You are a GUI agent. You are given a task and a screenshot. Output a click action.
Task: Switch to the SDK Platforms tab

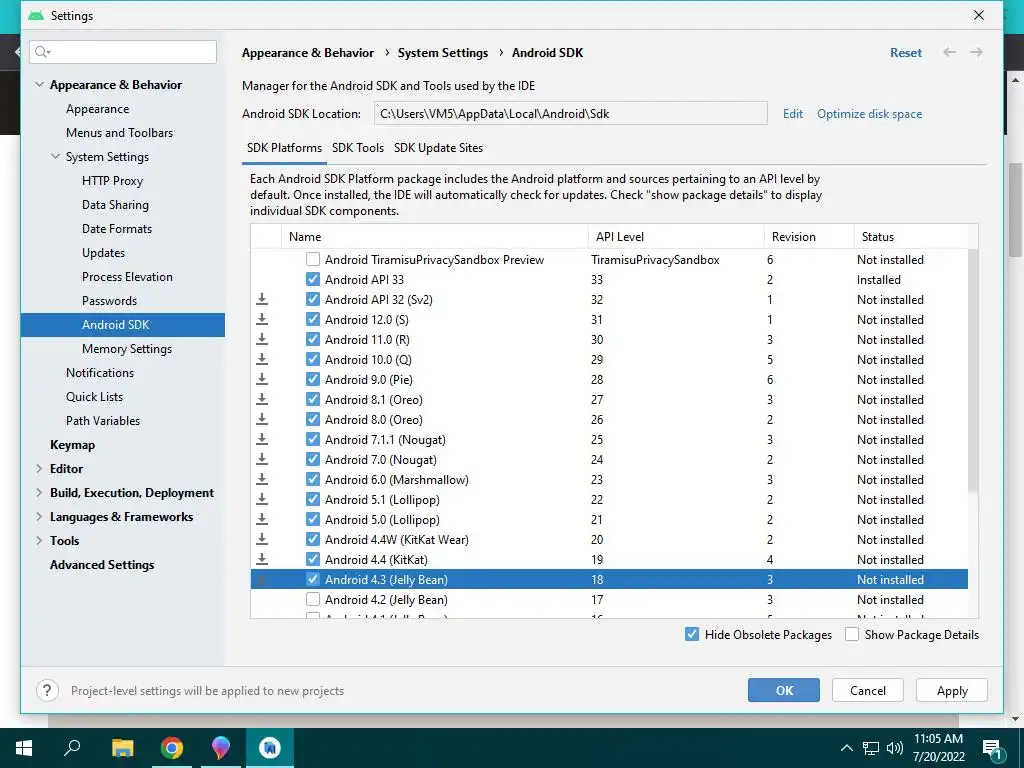[284, 148]
